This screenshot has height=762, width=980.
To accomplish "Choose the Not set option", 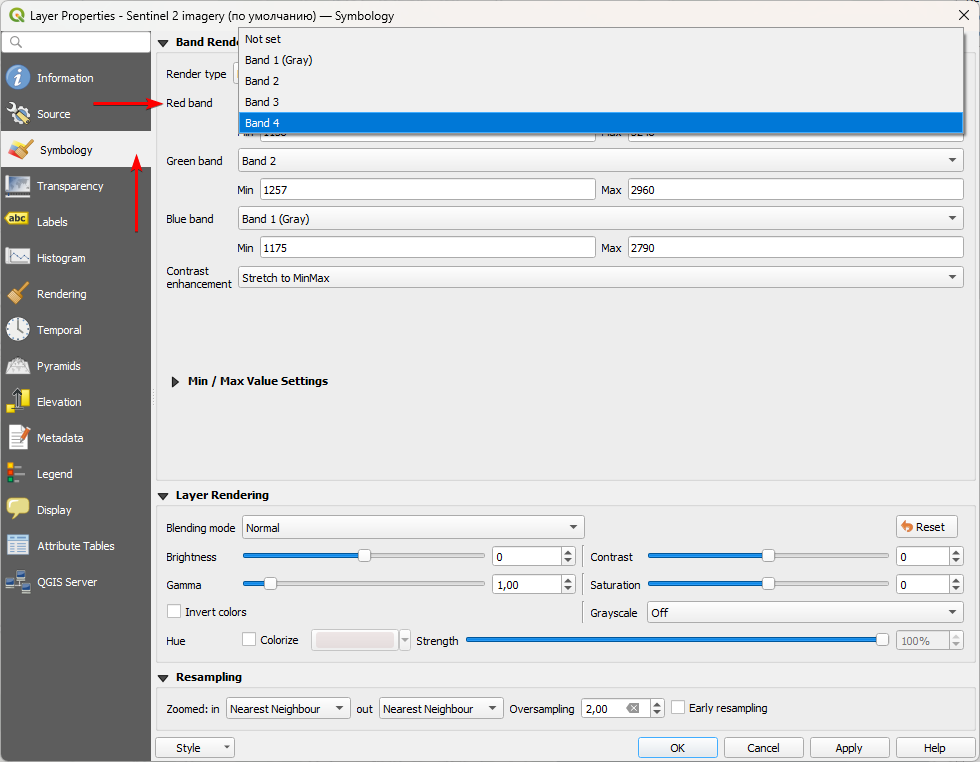I will 263,39.
